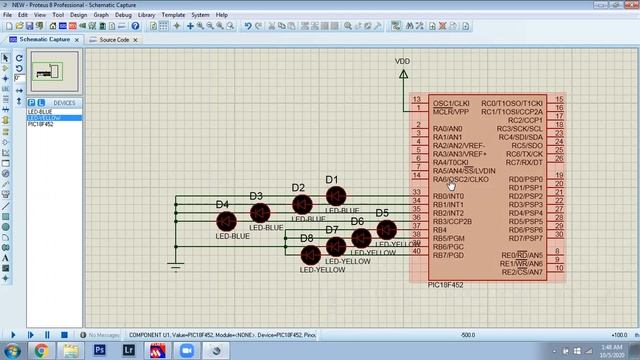Click the blue Center at Cursor cross icon
This screenshot has height=360, width=640.
point(190,26)
